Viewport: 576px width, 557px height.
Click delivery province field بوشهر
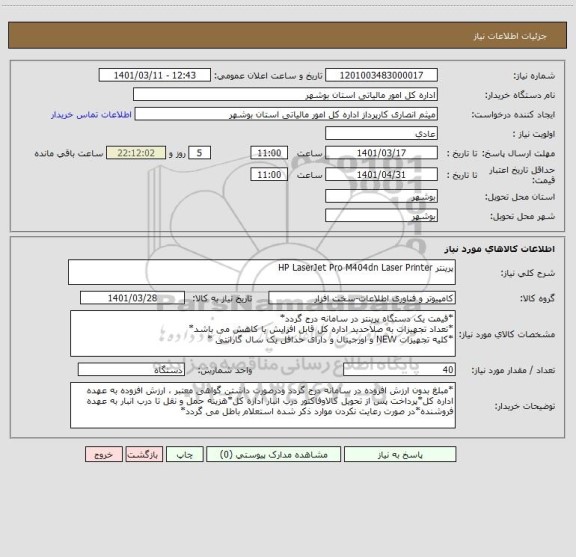(381, 197)
